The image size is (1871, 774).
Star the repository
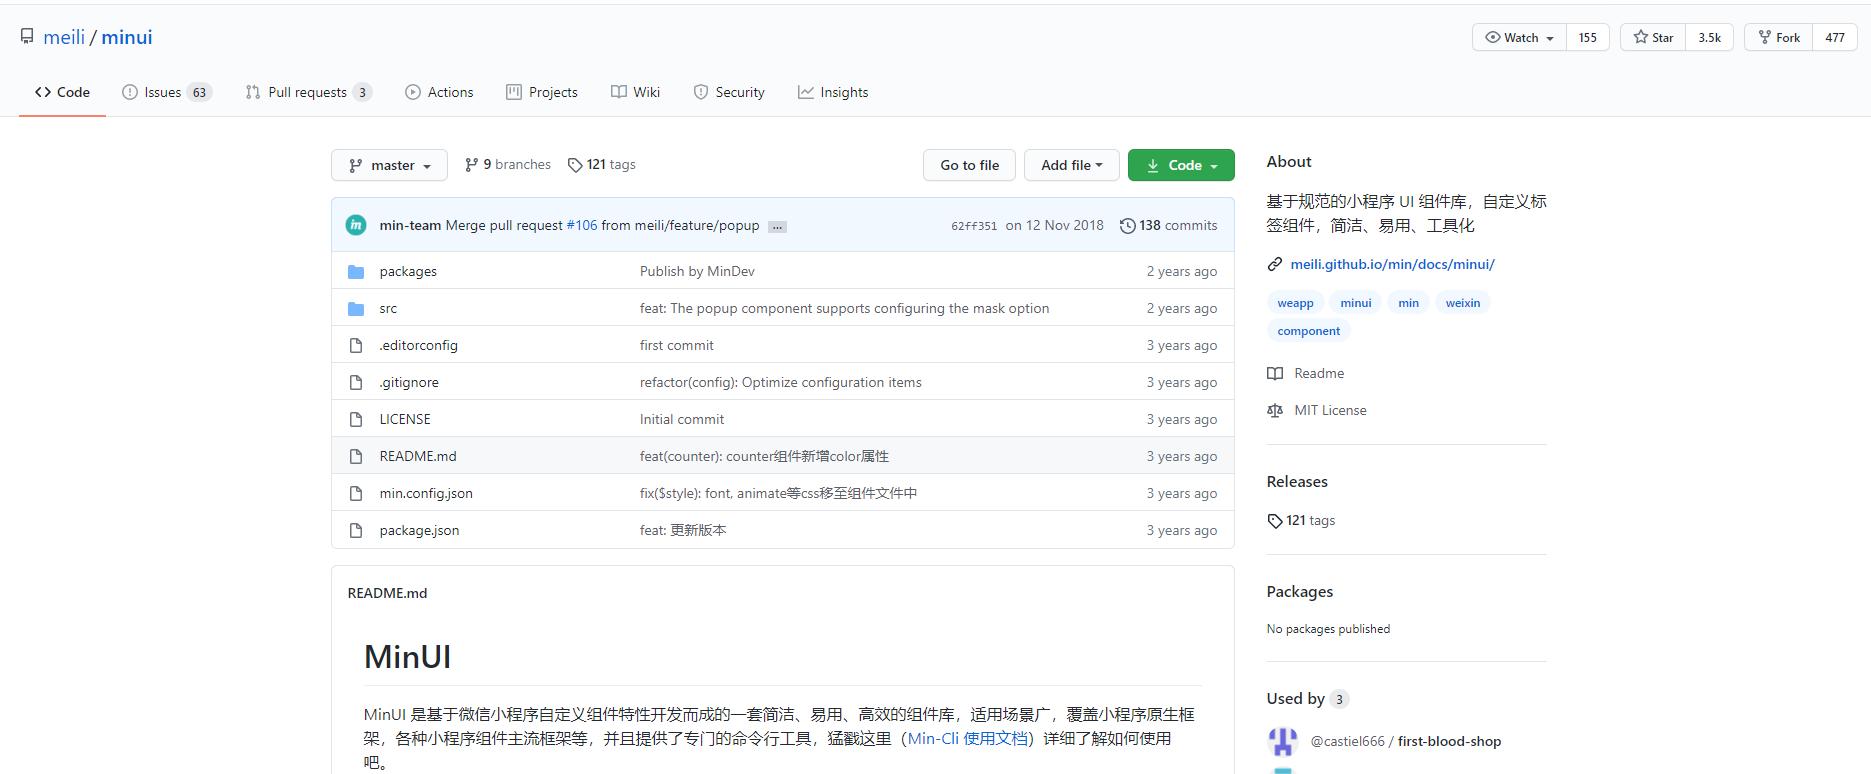tap(1653, 38)
